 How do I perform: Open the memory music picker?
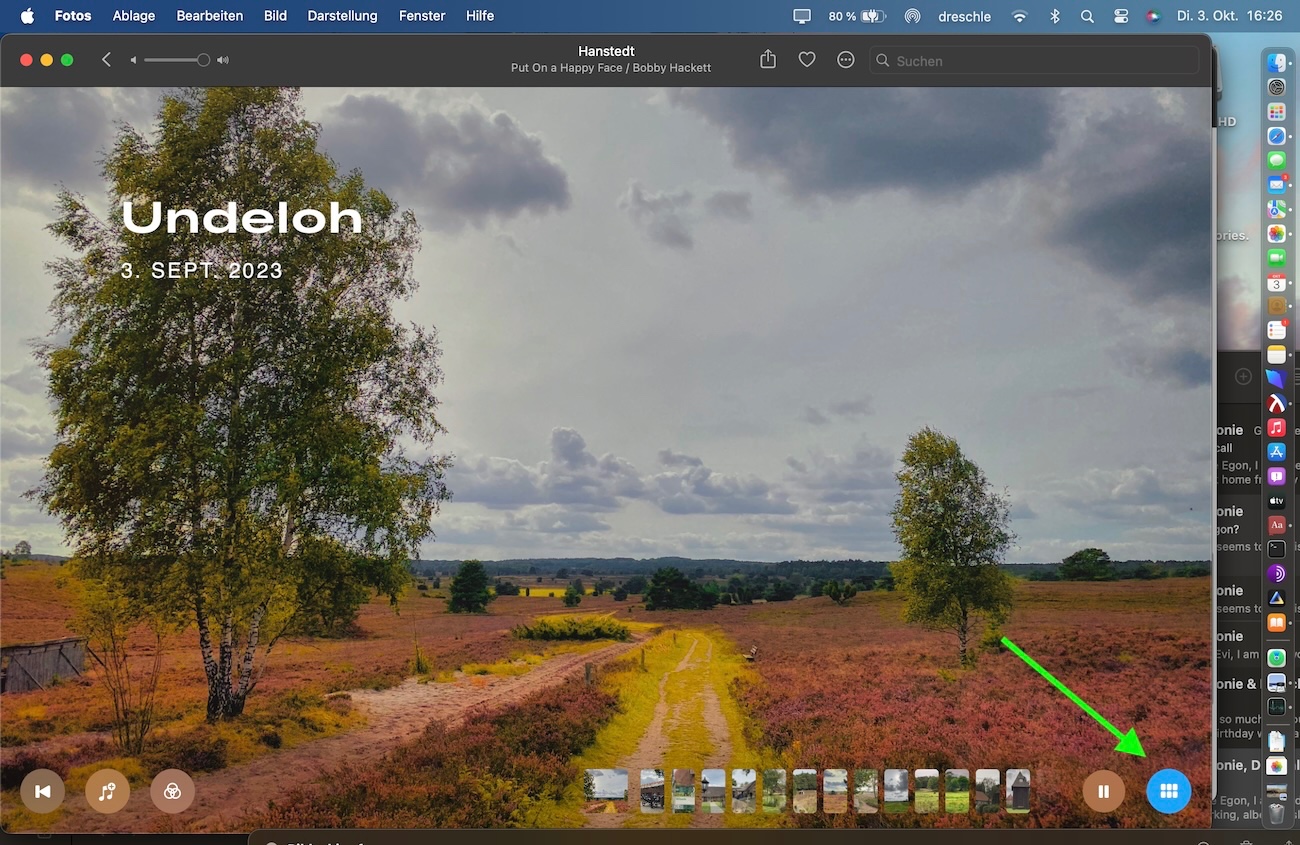(x=107, y=791)
